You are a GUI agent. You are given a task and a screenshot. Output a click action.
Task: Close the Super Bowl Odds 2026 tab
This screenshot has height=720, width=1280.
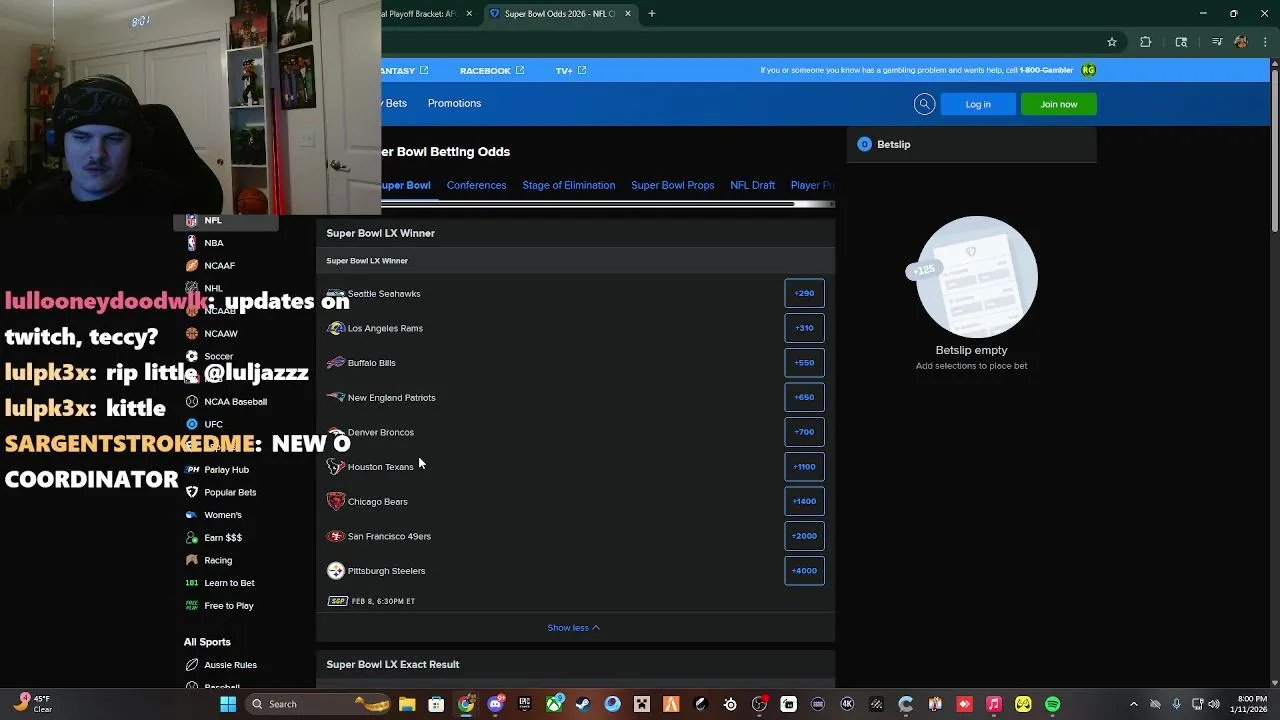tap(628, 14)
